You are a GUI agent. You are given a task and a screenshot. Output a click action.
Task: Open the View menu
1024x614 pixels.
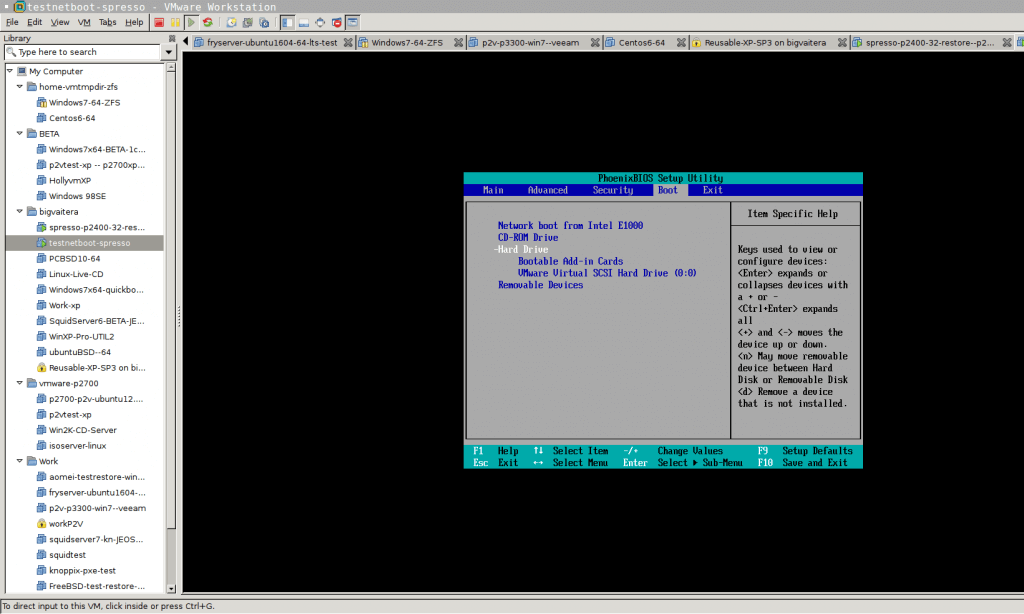[60, 22]
